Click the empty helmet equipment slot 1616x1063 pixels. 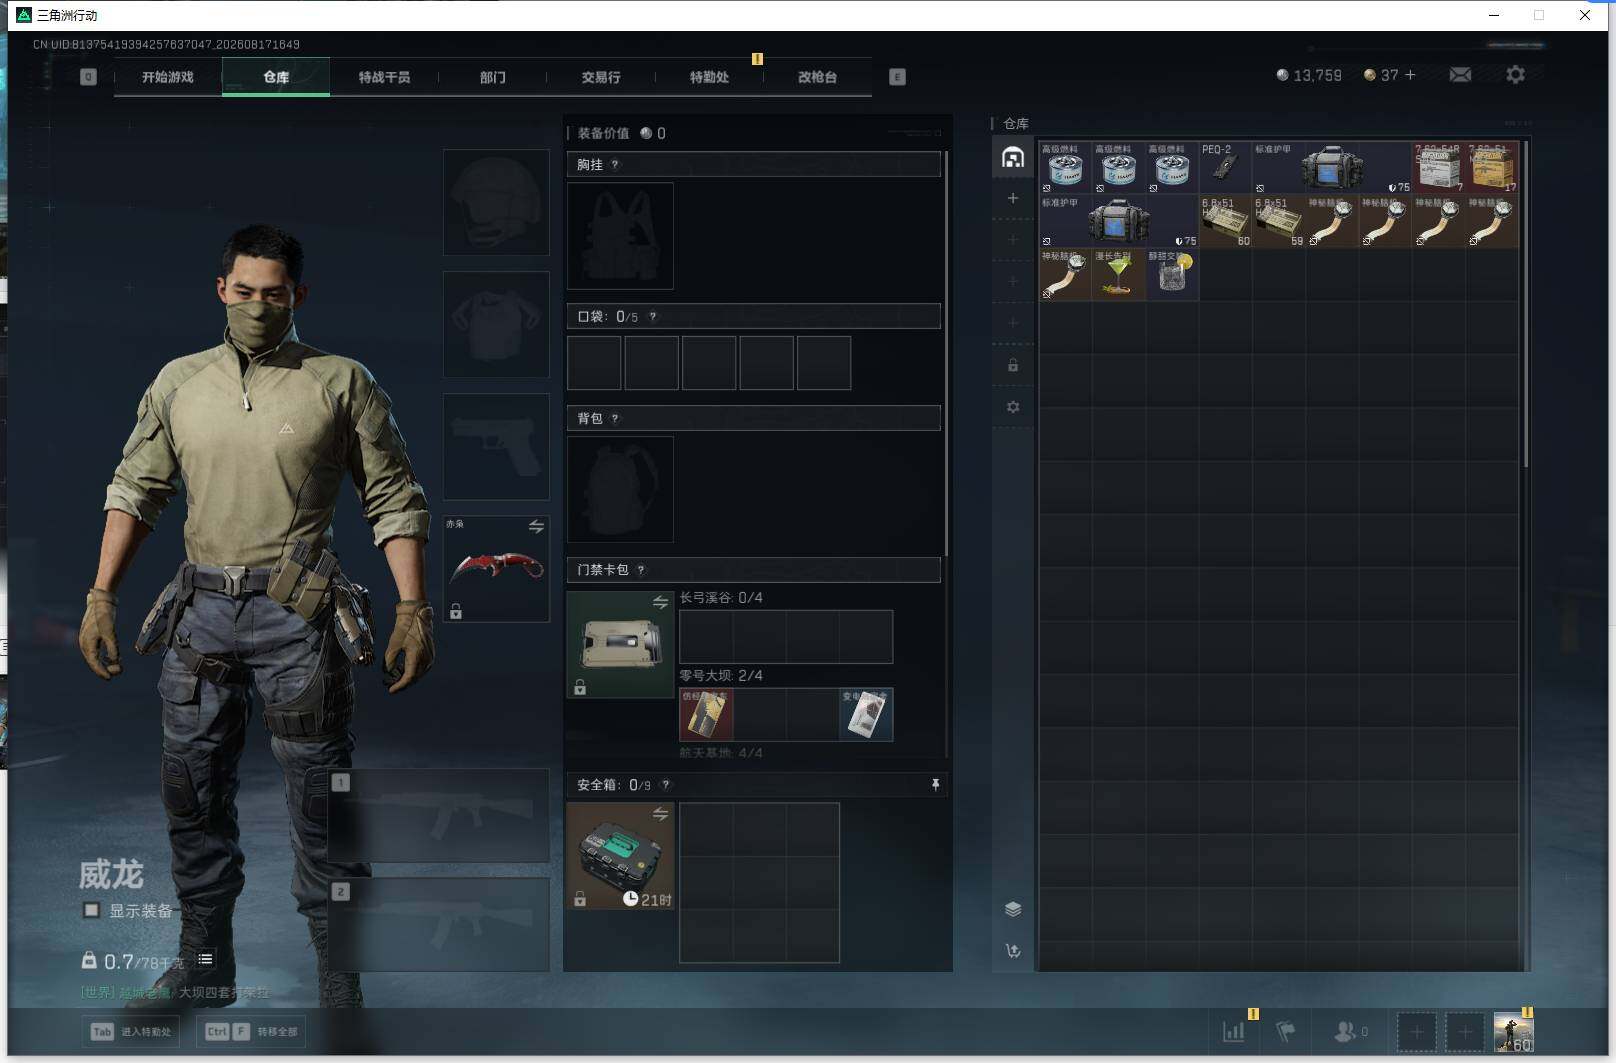coord(496,202)
